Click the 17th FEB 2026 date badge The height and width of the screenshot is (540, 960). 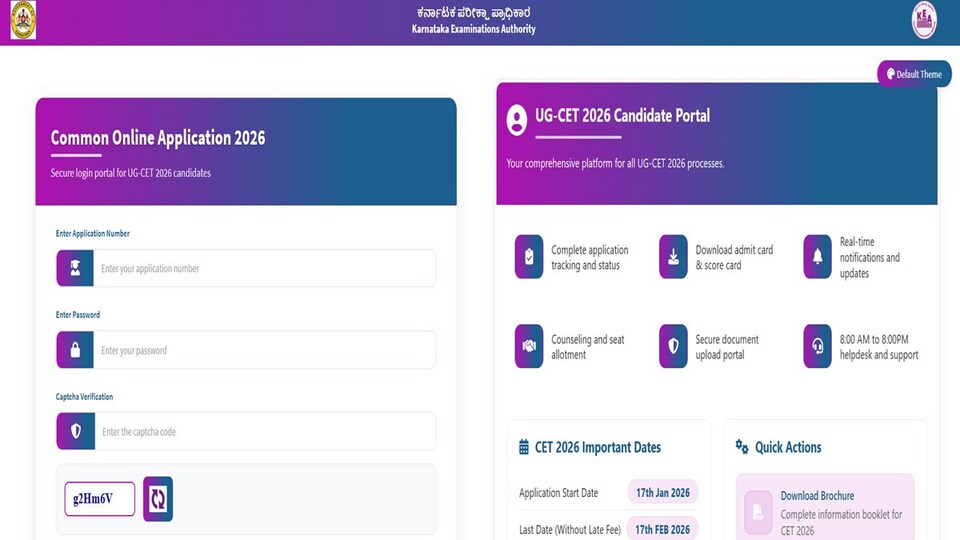[662, 530]
